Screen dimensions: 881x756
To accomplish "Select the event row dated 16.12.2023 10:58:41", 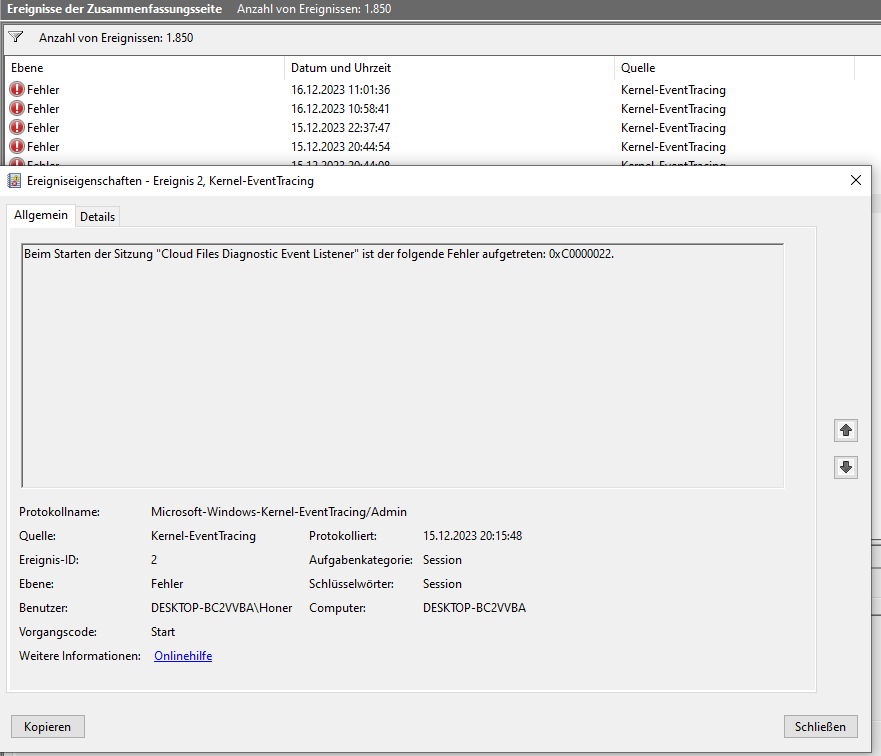I will tap(443, 109).
